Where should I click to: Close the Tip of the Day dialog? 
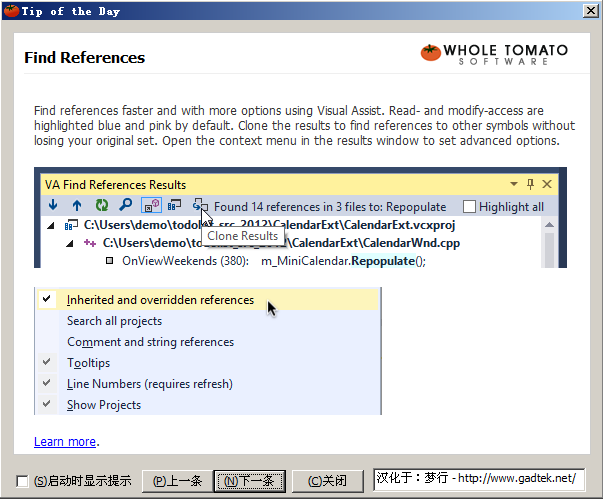tap(591, 11)
